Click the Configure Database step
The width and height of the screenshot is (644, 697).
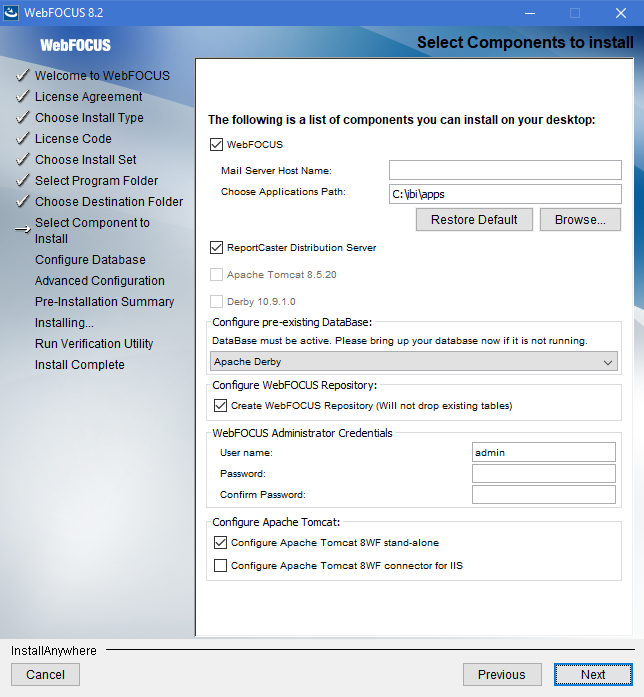[90, 260]
